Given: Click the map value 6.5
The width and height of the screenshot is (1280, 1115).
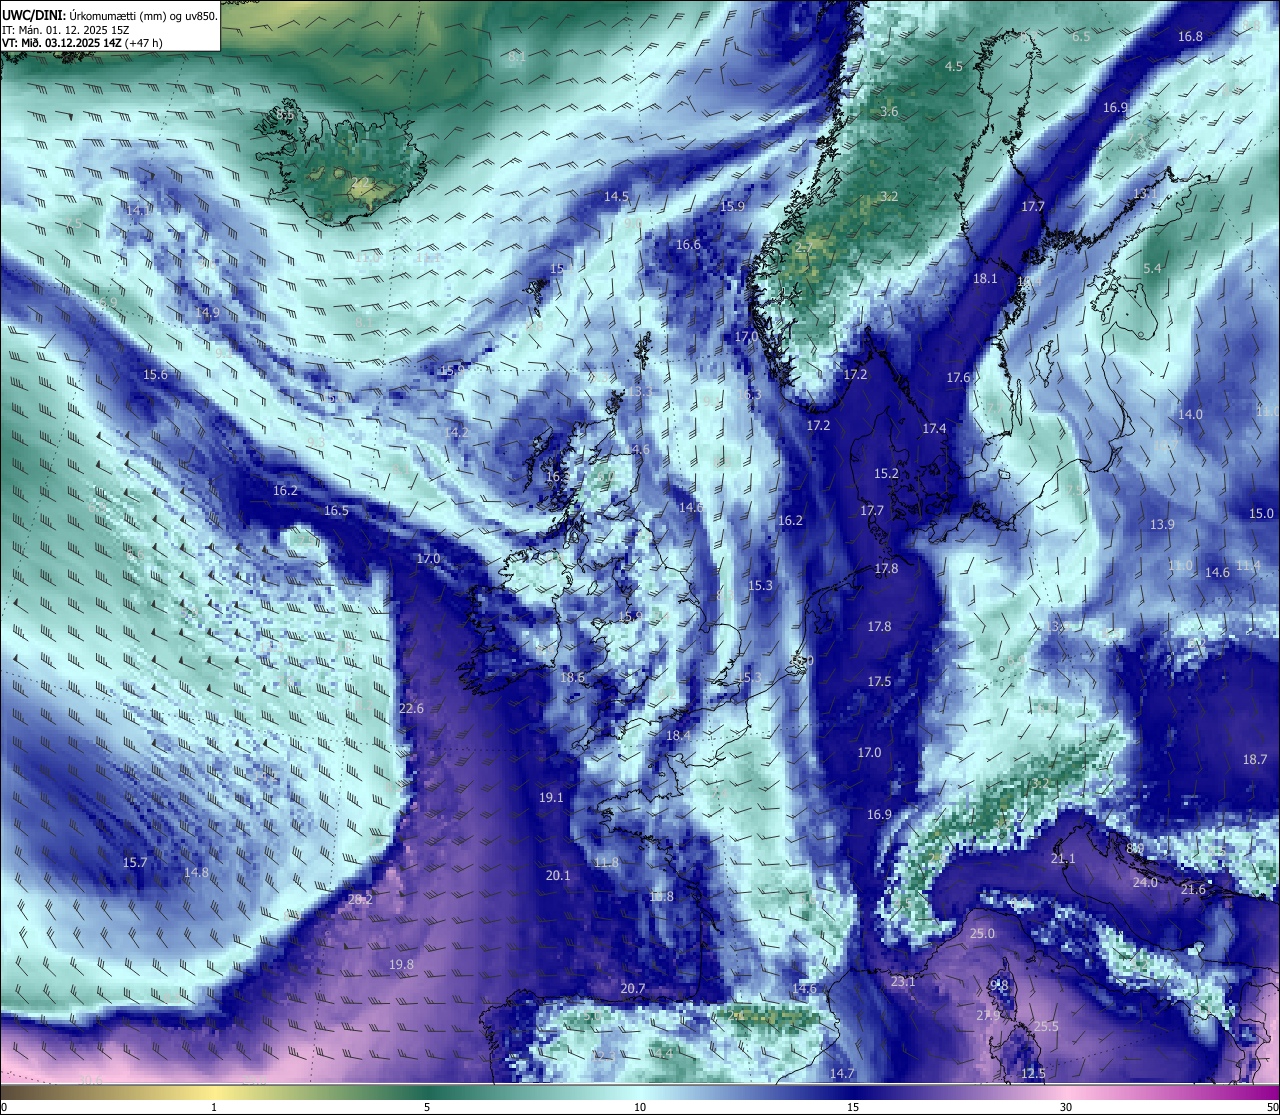Looking at the screenshot, I should (x=1081, y=36).
